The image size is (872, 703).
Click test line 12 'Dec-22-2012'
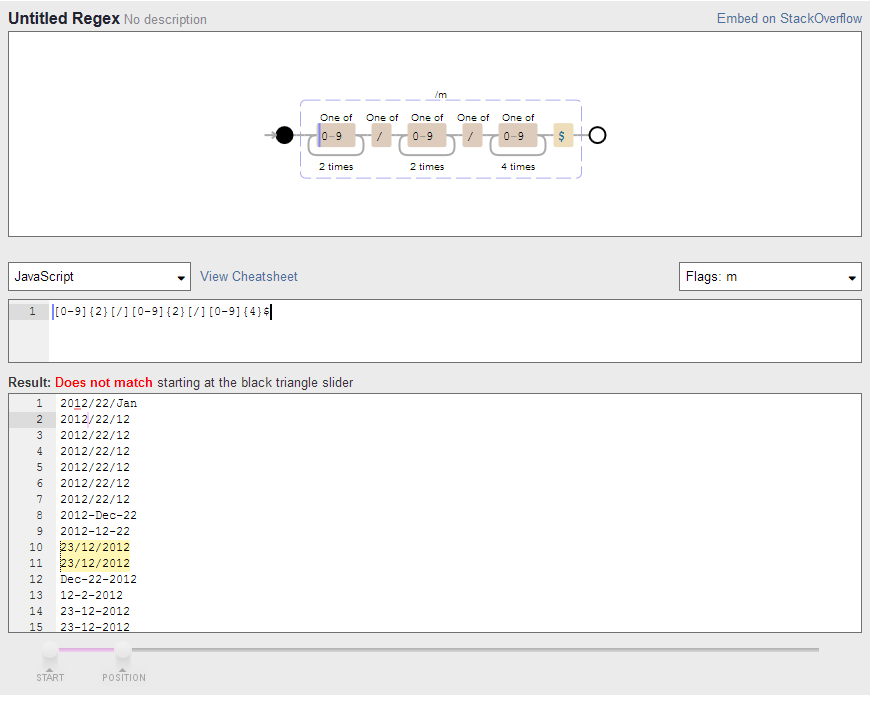click(x=98, y=580)
